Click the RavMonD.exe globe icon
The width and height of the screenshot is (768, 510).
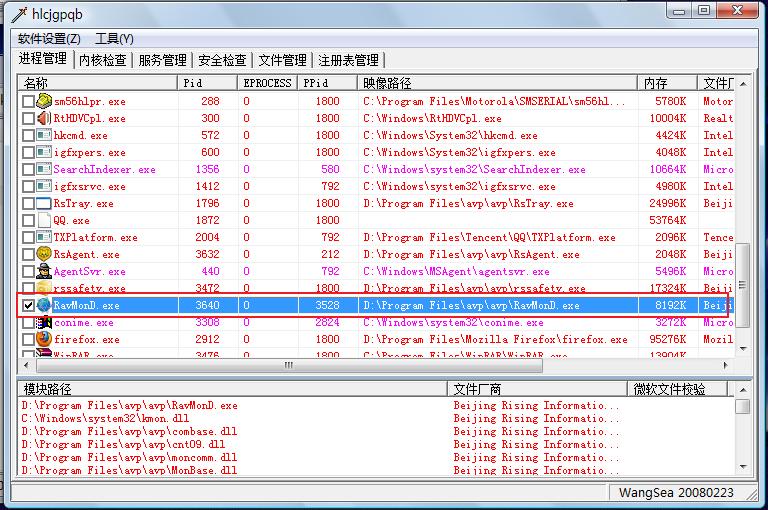[44, 305]
